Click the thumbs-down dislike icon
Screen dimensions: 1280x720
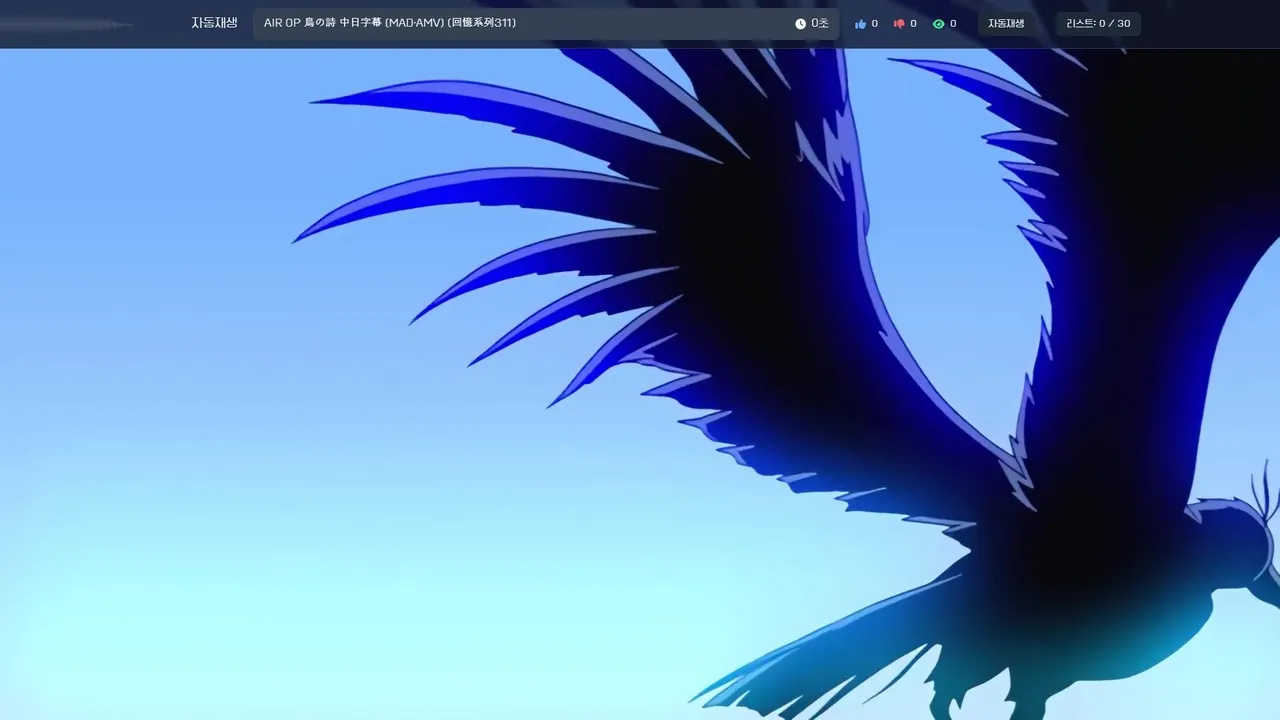899,24
